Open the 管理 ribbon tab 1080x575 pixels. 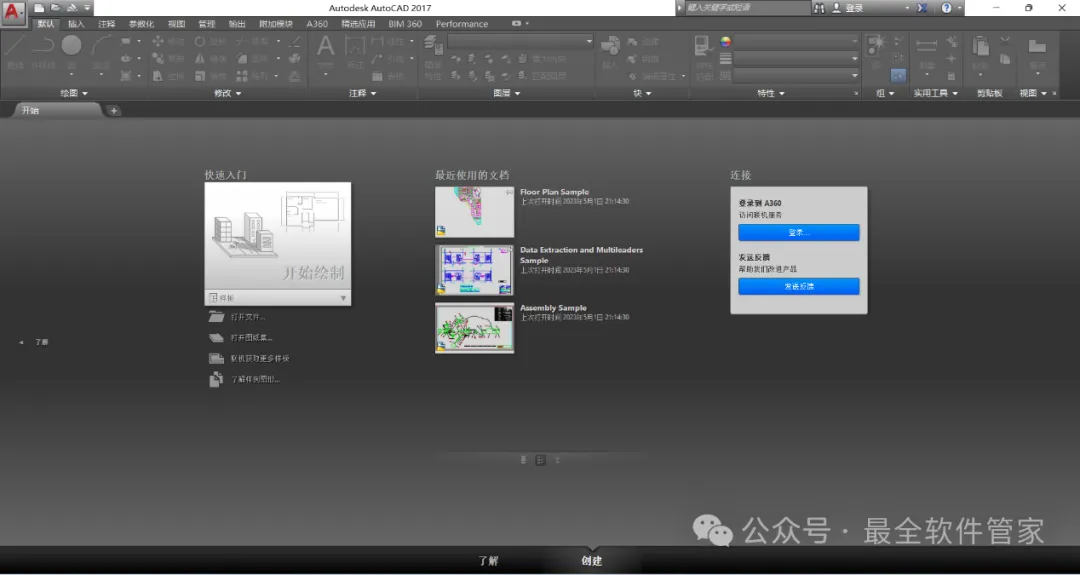[207, 23]
